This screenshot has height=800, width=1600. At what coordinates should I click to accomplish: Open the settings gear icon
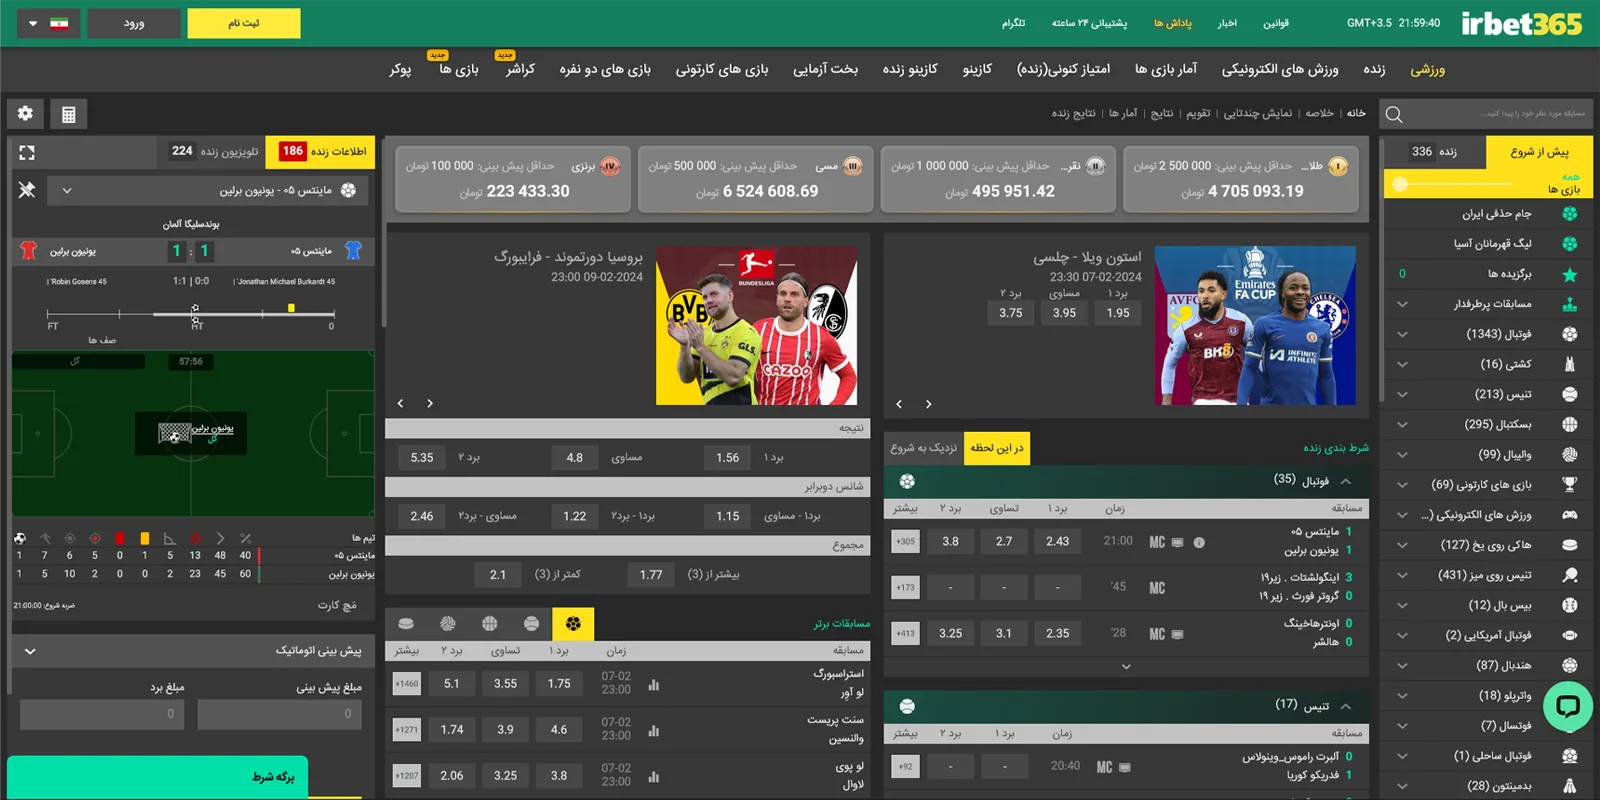coord(25,114)
